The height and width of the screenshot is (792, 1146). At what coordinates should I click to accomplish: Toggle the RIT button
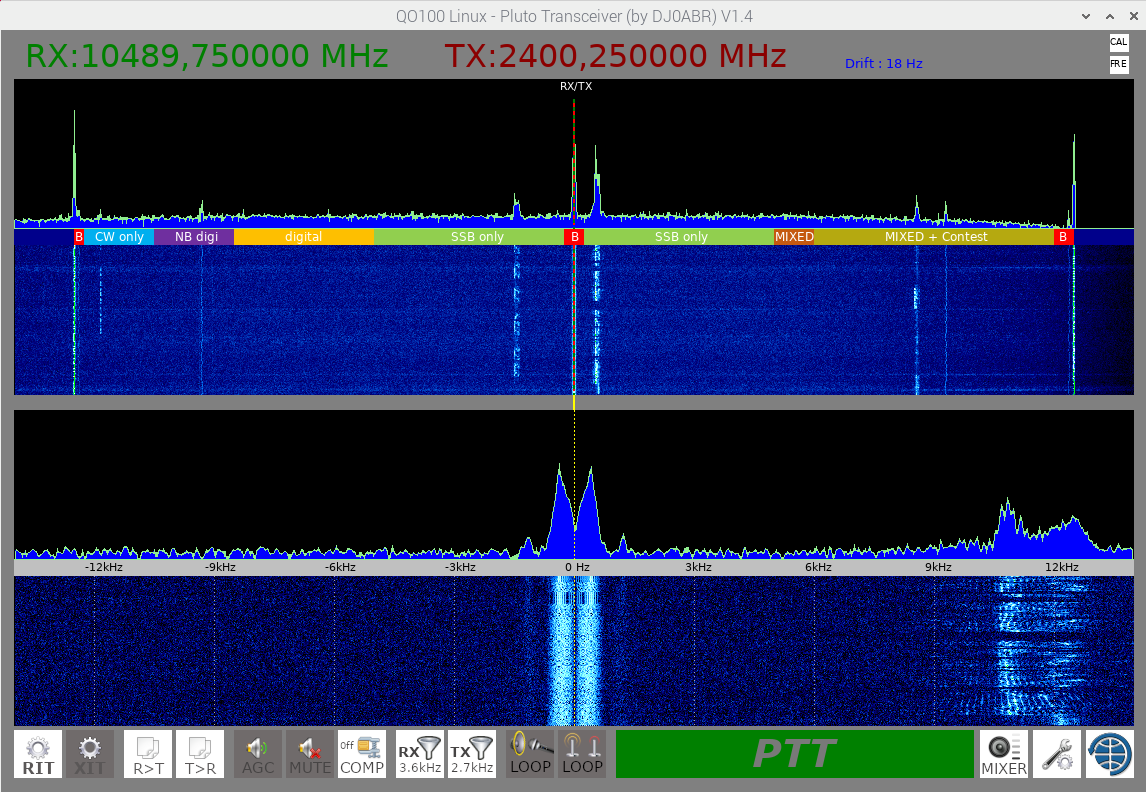pyautogui.click(x=38, y=754)
